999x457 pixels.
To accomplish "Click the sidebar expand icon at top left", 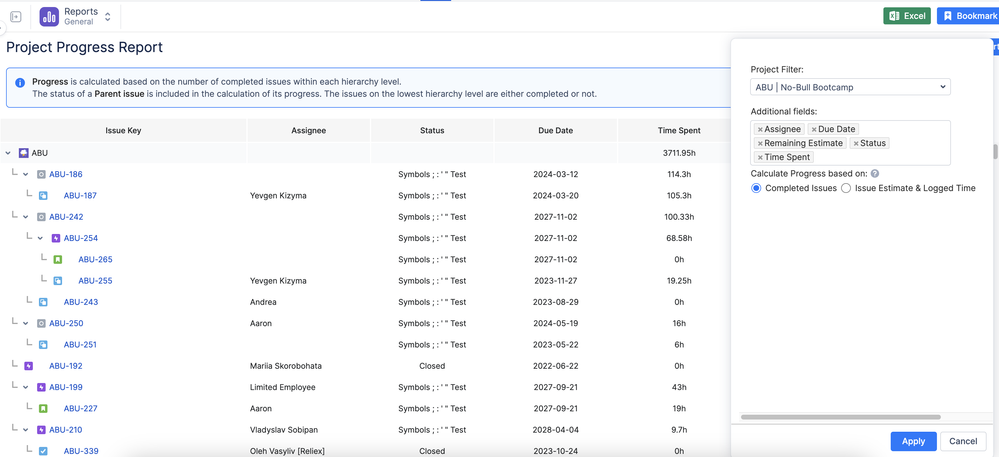I will pyautogui.click(x=16, y=17).
